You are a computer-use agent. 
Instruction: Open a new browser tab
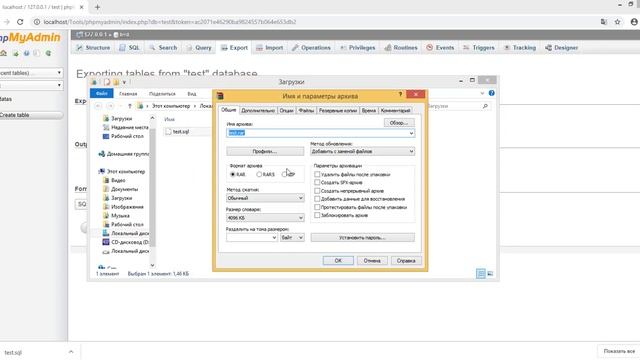click(97, 7)
